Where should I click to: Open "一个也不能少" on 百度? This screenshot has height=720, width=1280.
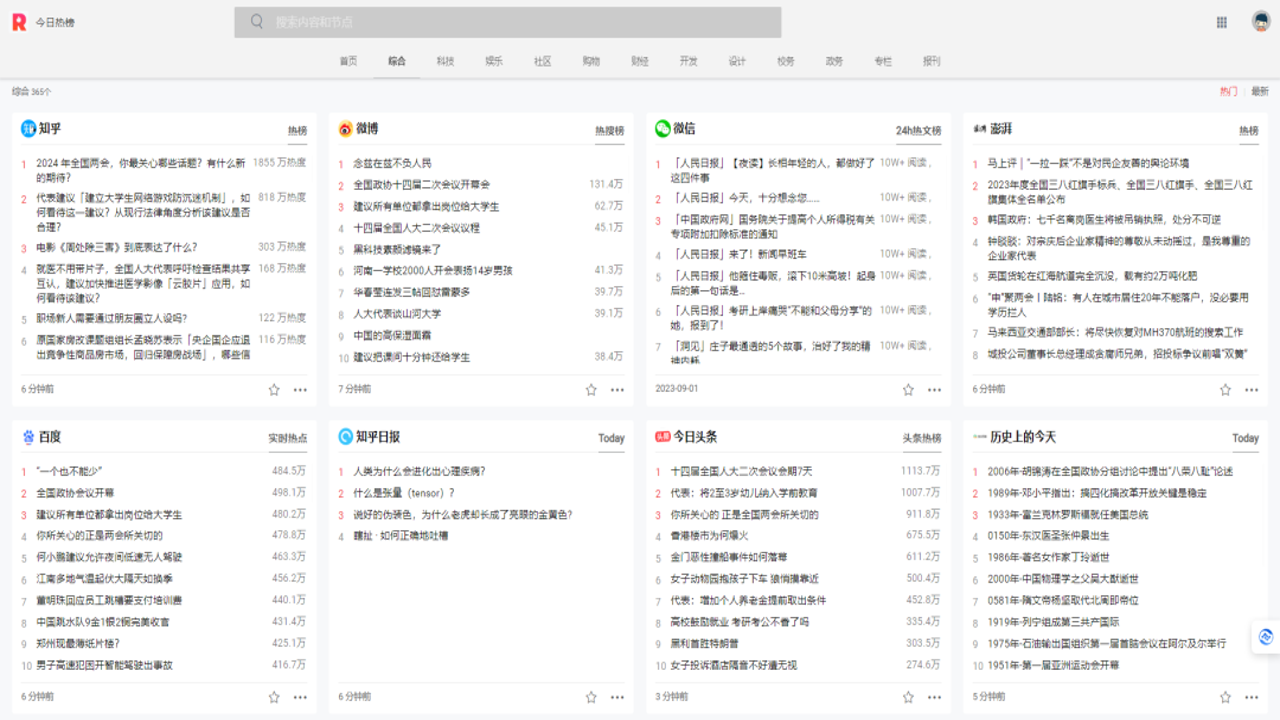tap(70, 471)
